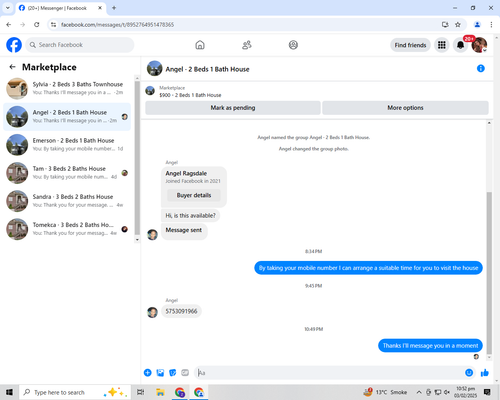The height and width of the screenshot is (400, 500).
Task: Select the Messenger | Facebook tab
Action: tap(61, 8)
